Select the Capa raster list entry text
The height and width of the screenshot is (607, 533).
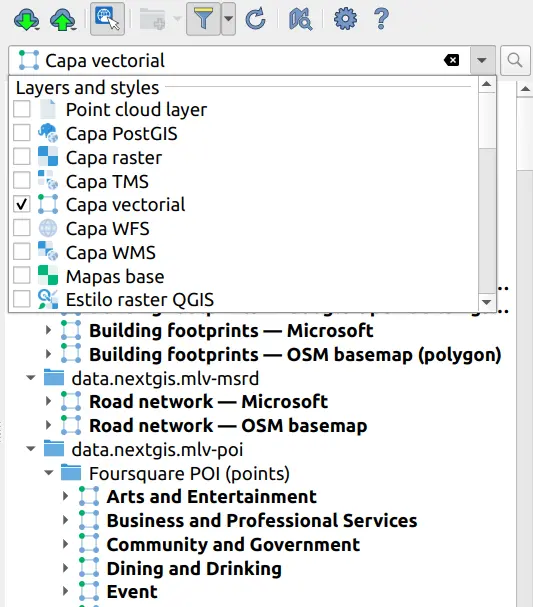click(114, 158)
